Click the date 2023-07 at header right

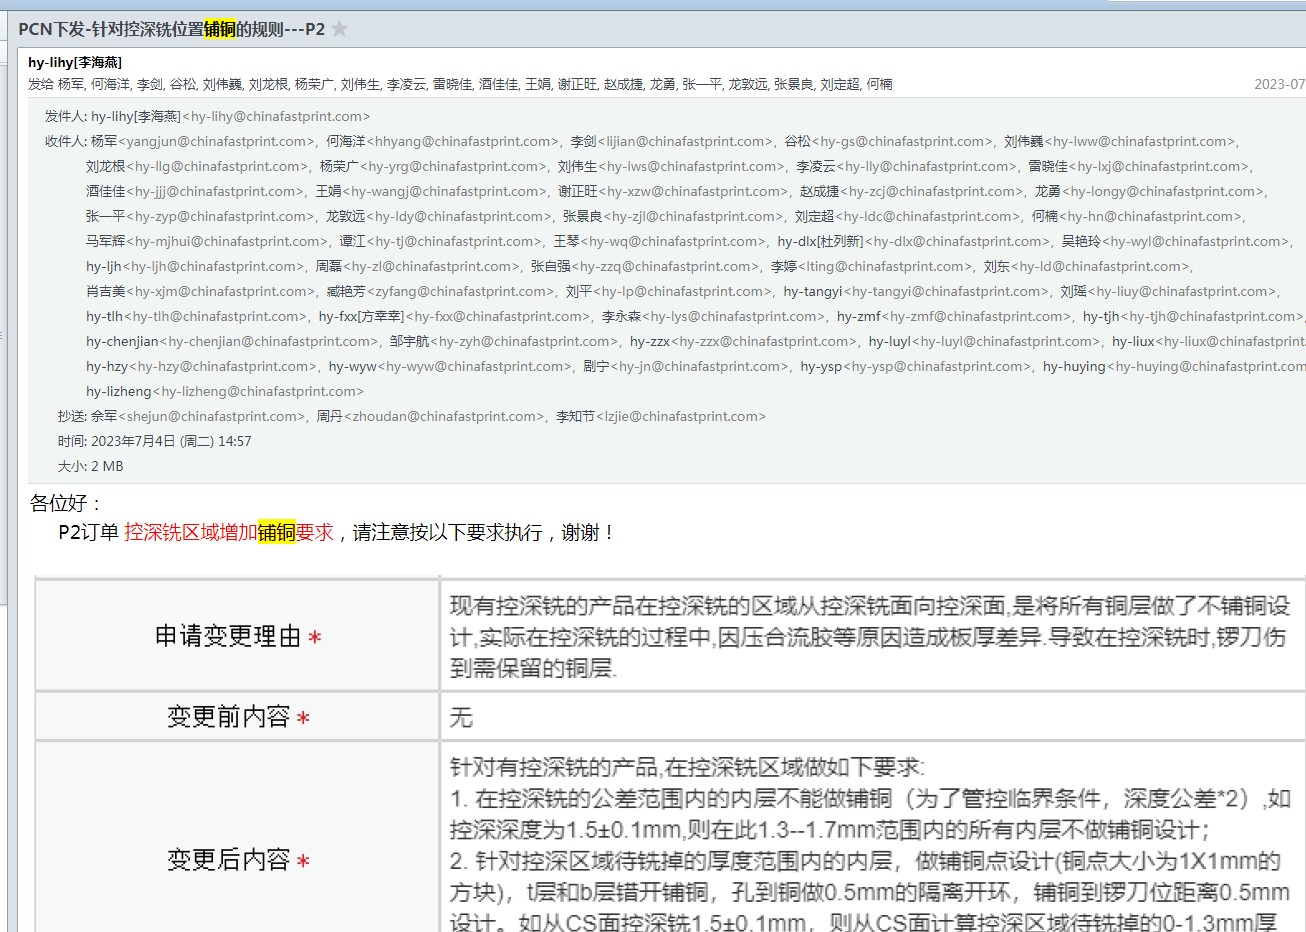coord(1279,84)
